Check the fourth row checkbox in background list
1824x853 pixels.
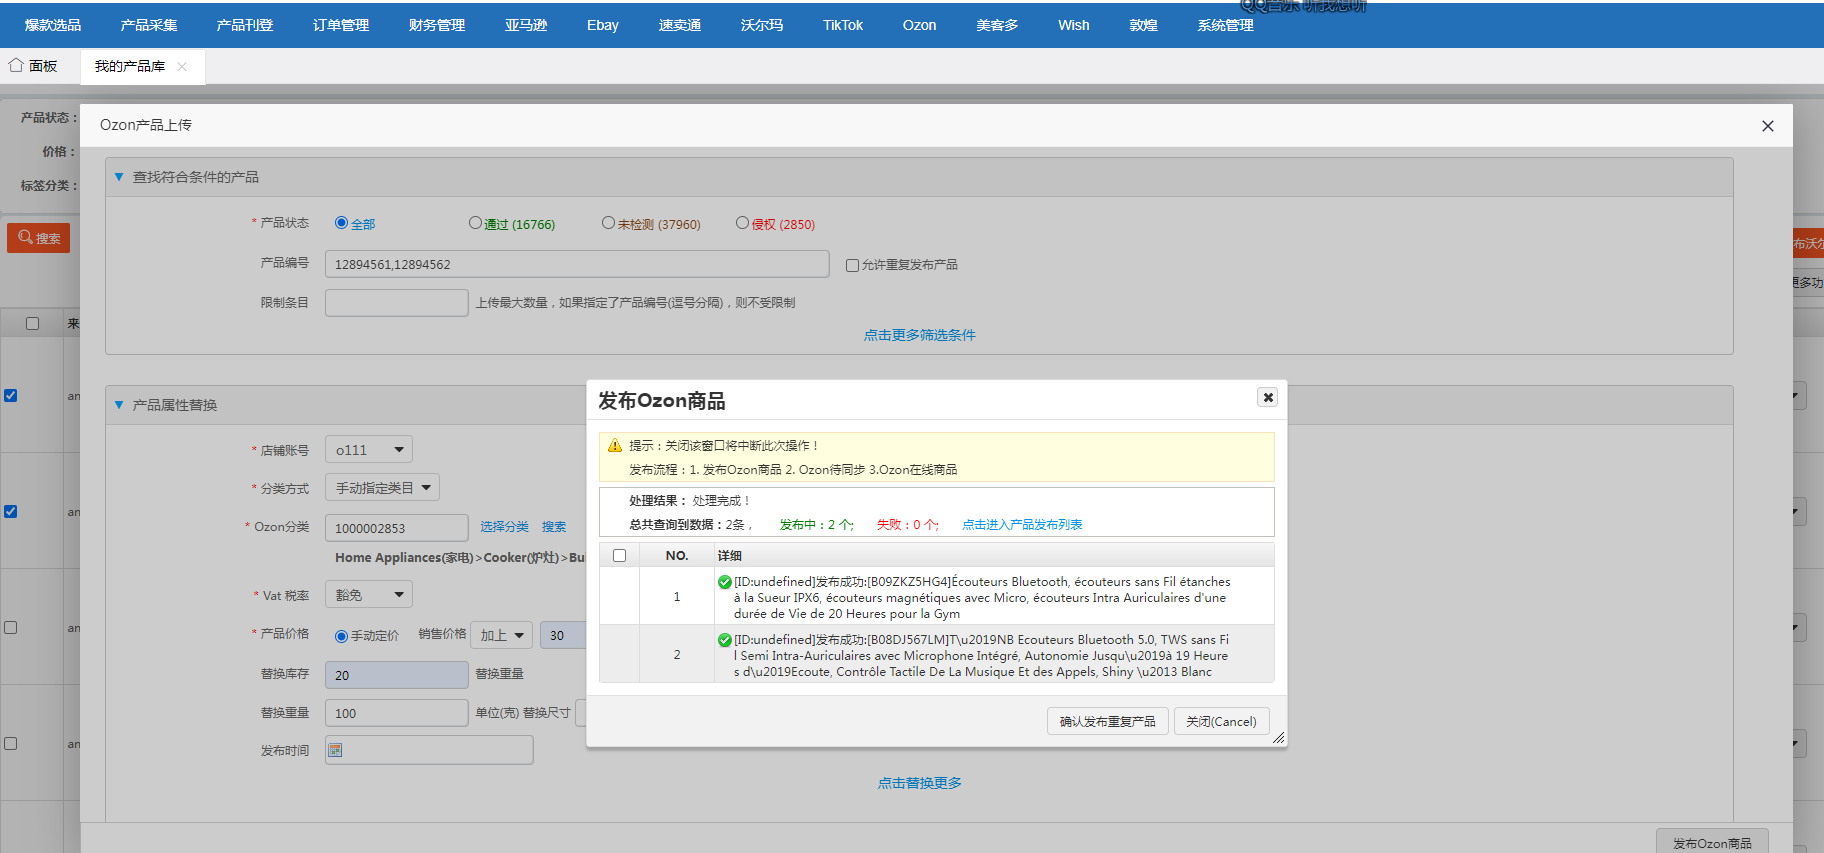[10, 743]
